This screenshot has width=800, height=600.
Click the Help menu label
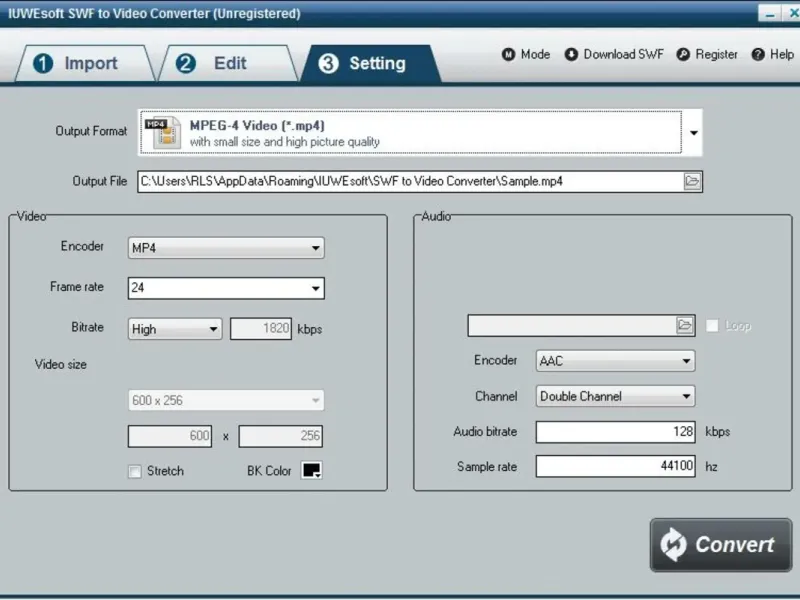click(782, 54)
